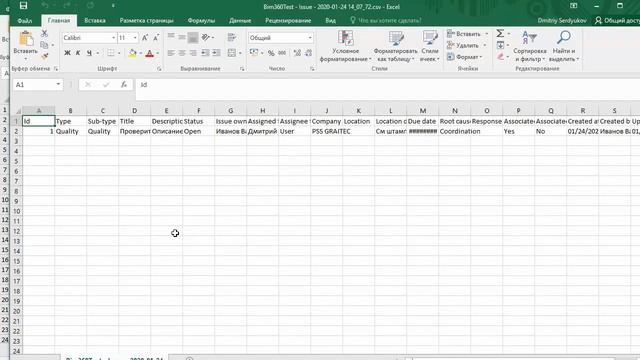Toggle middle vertical alignment
Image resolution: width=640 pixels, height=360 pixels.
tap(182, 38)
